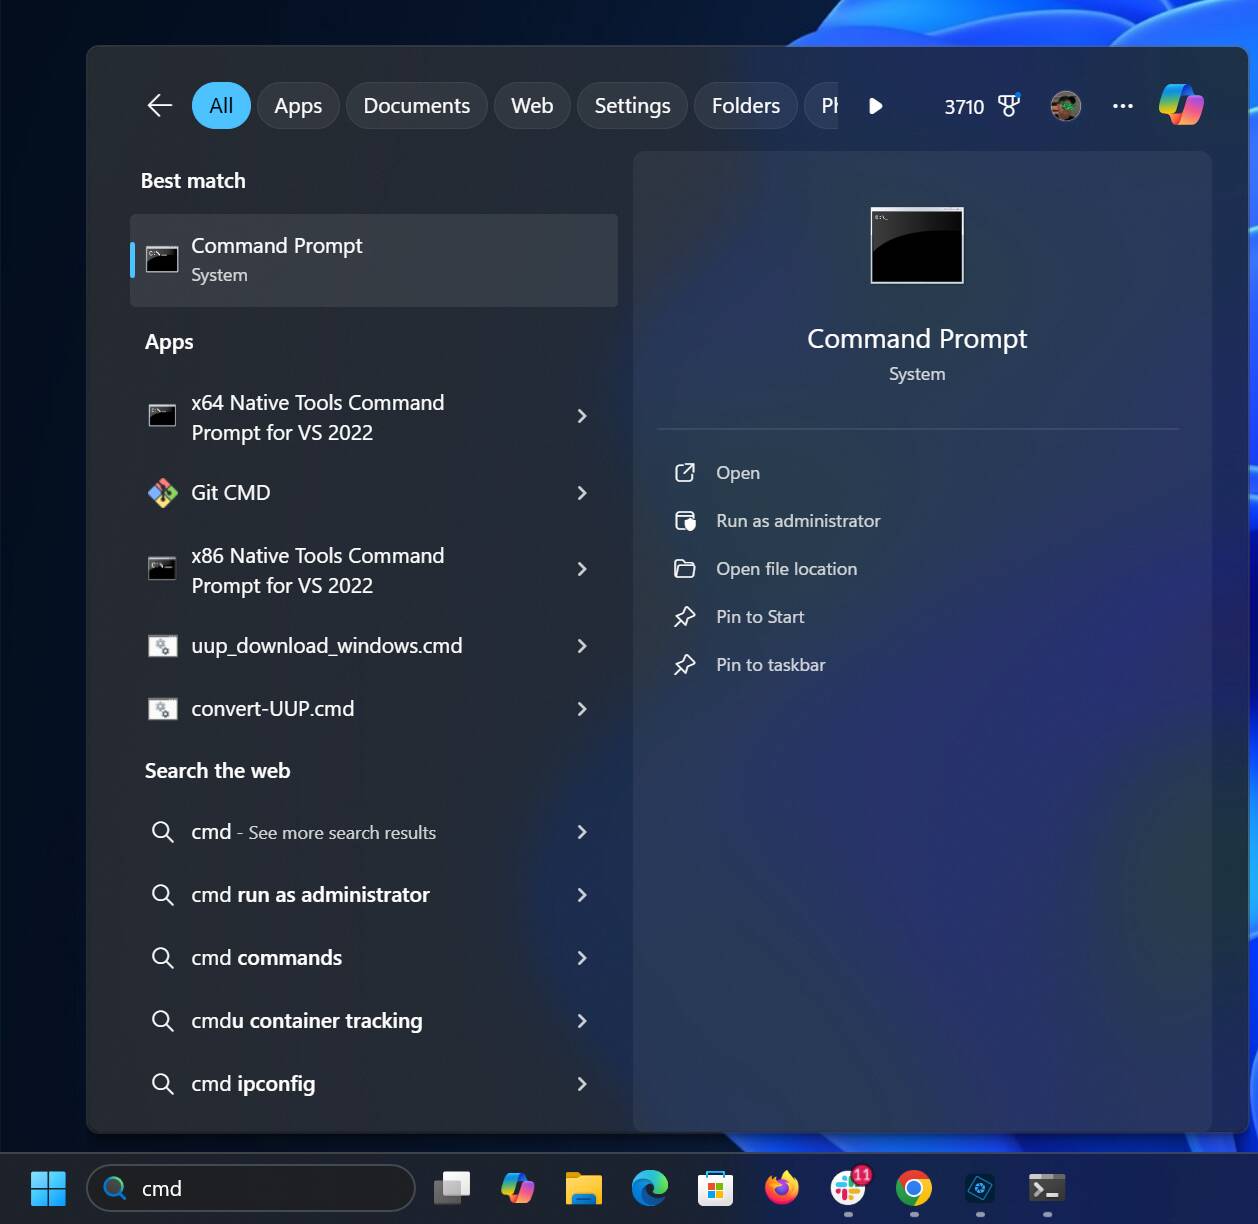Click the partially visible 'Ph' filter tab
The height and width of the screenshot is (1224, 1258).
coord(822,105)
